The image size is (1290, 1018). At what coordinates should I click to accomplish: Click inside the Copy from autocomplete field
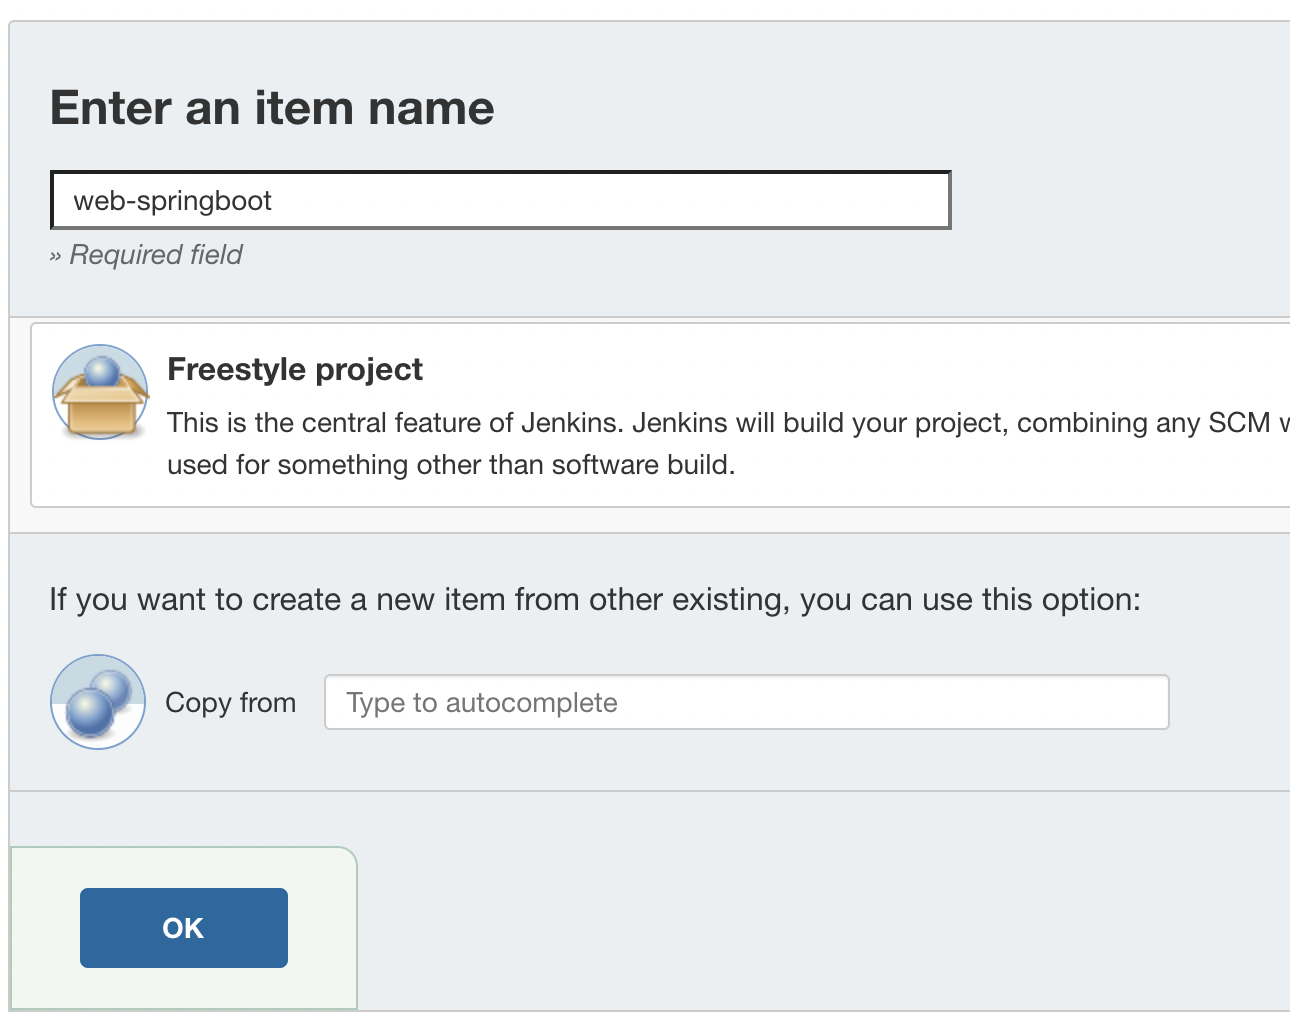(747, 702)
